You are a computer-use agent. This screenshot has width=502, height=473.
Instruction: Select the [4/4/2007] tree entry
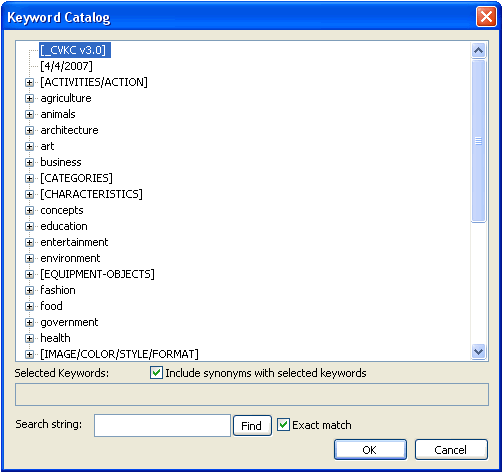66,66
